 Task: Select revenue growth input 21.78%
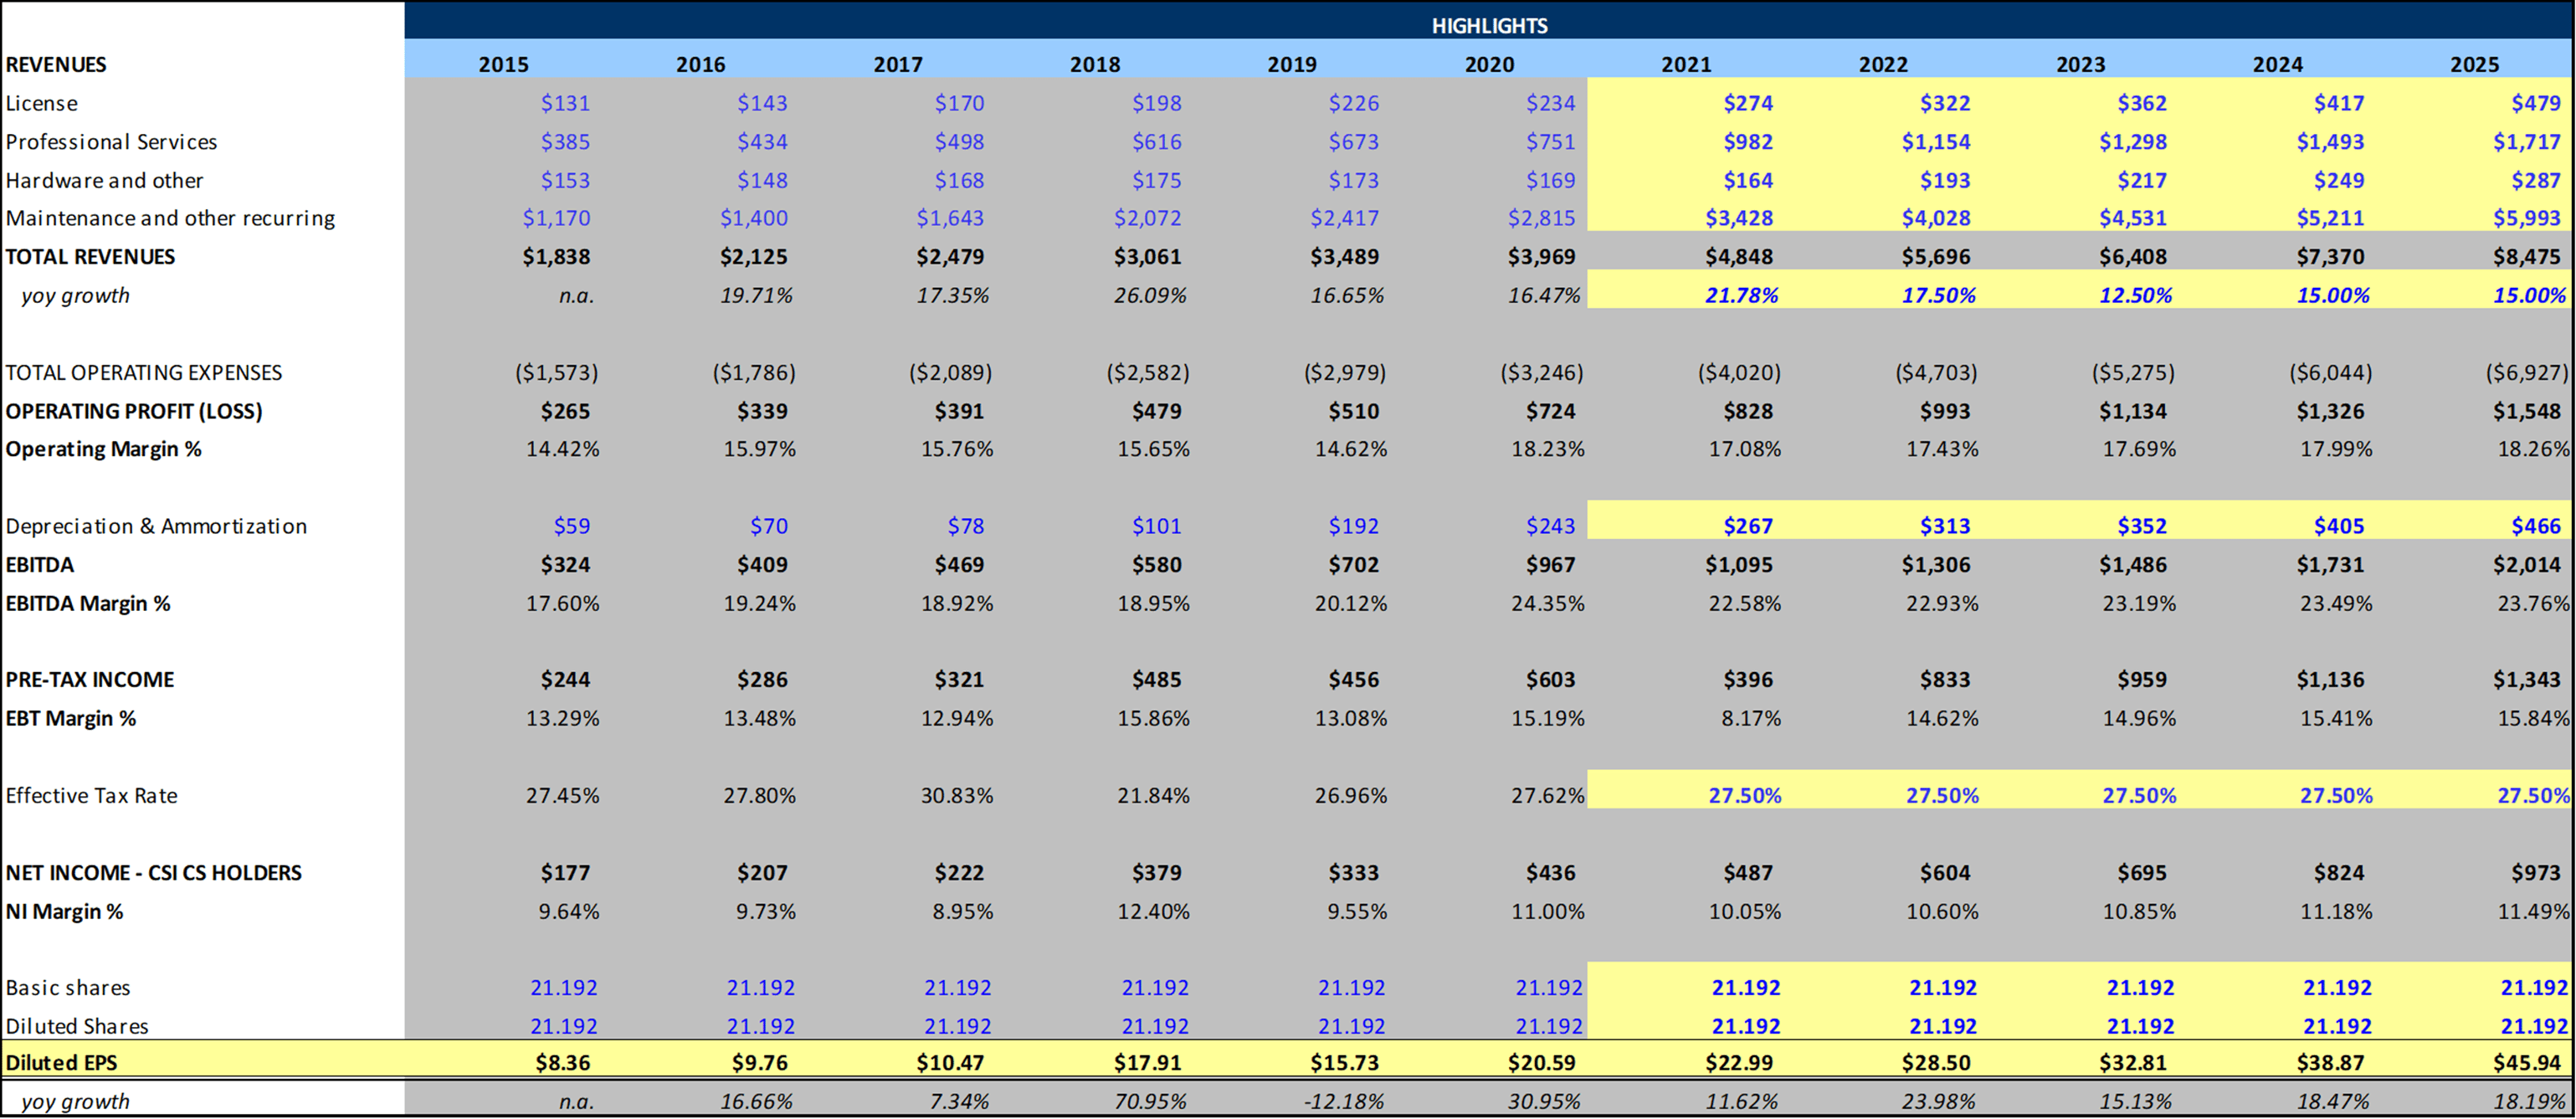[1741, 296]
